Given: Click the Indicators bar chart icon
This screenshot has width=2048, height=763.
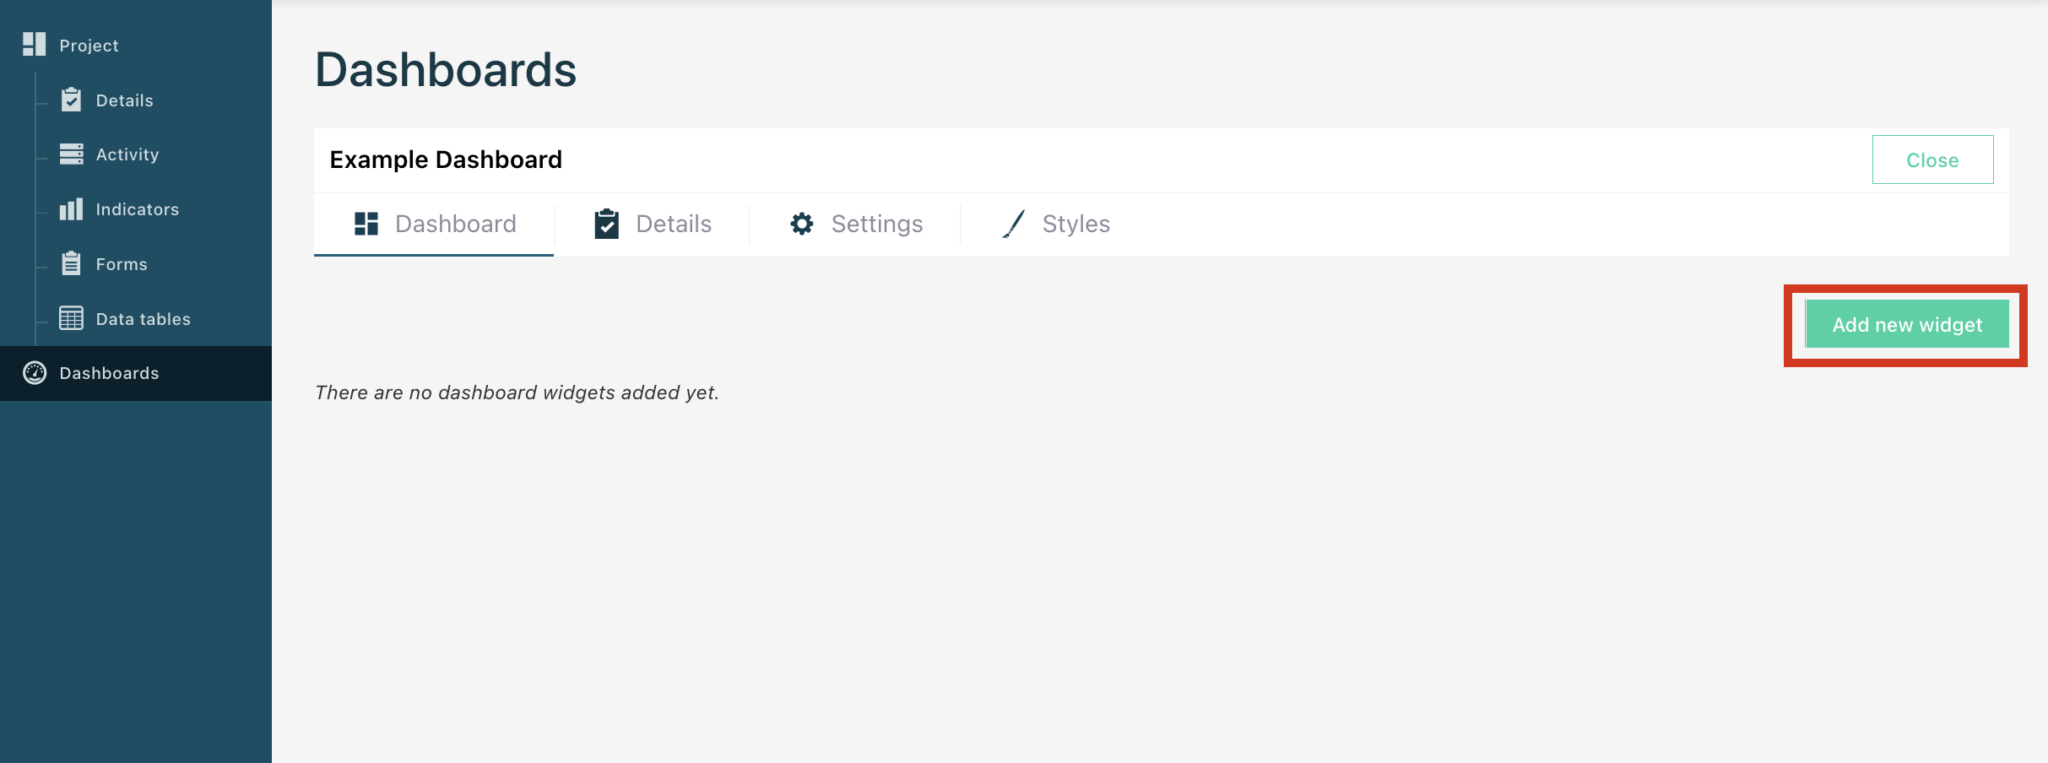Looking at the screenshot, I should pyautogui.click(x=71, y=209).
